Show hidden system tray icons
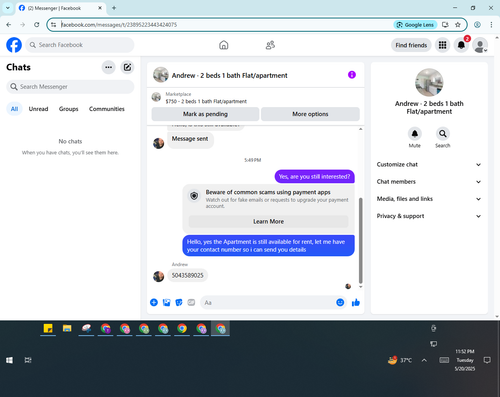Screen dimensions: 500x397 (424, 360)
